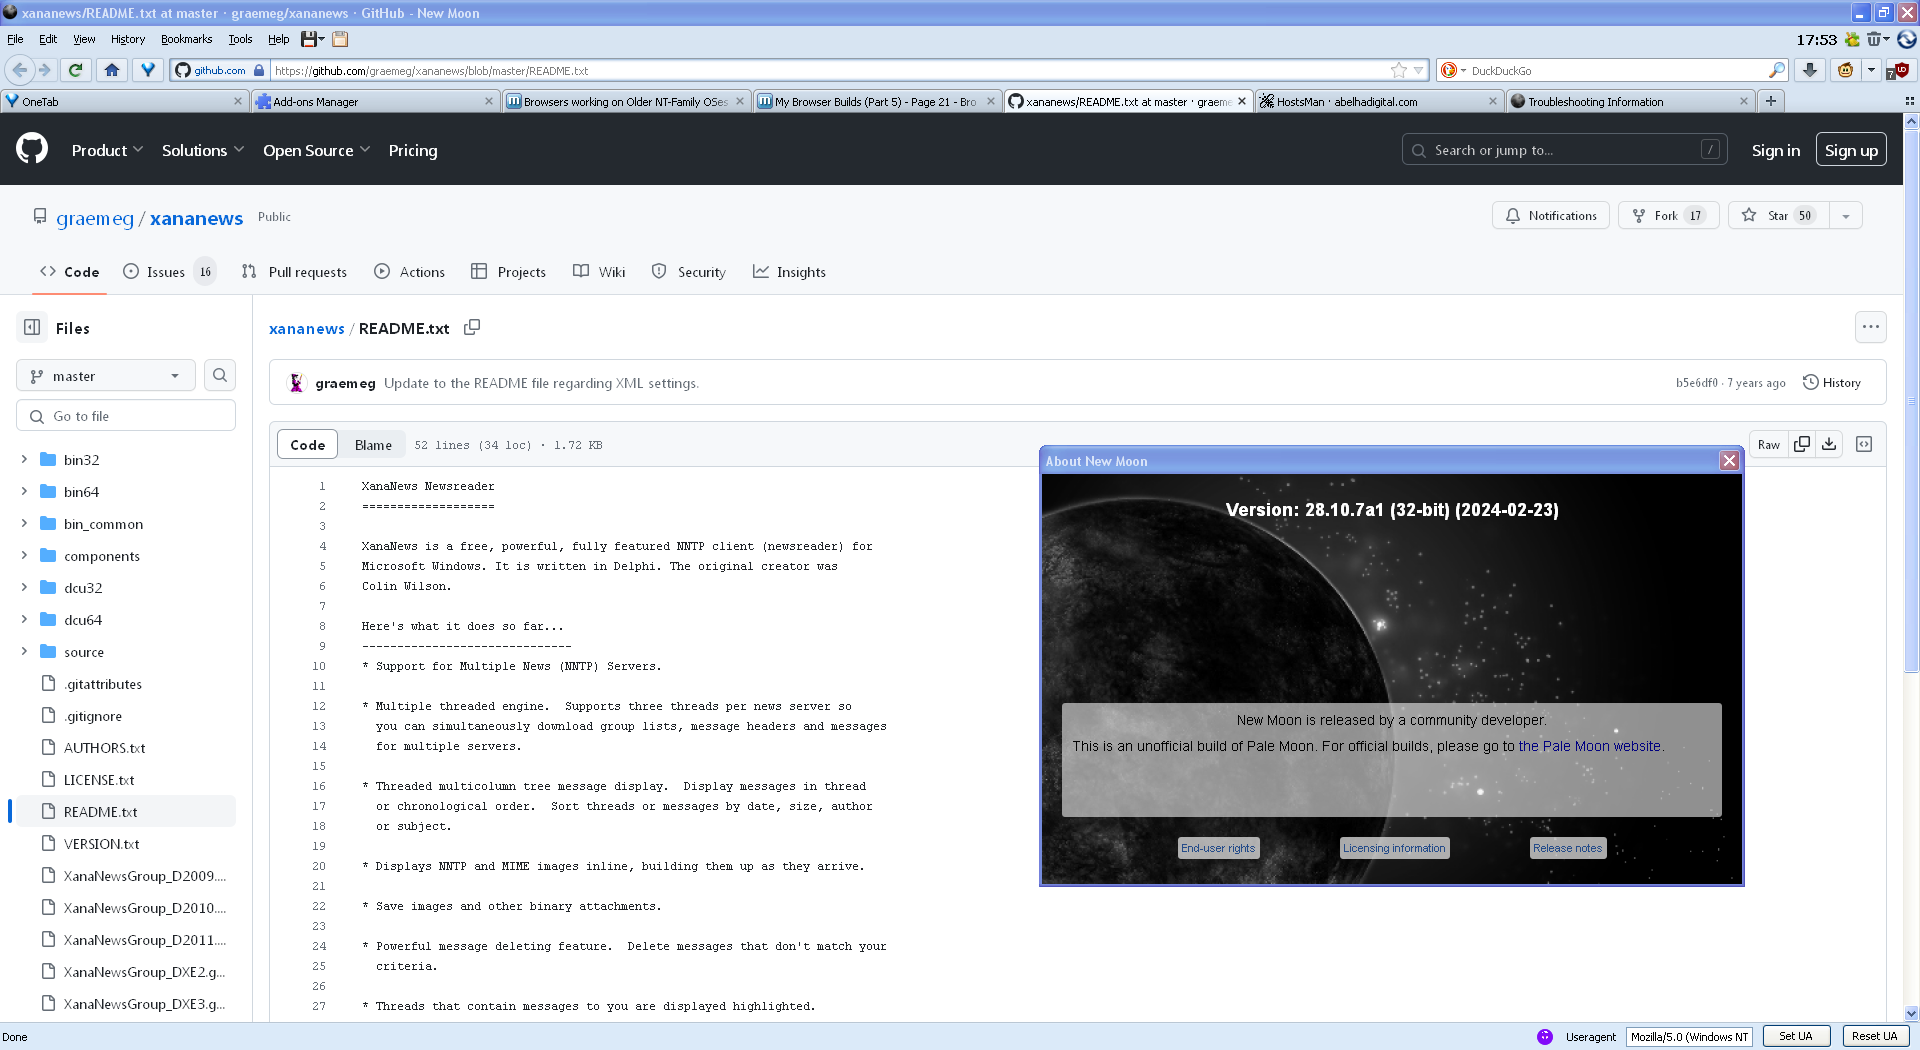This screenshot has width=1920, height=1050.
Task: Expand the bin_common folder
Action: coord(24,523)
